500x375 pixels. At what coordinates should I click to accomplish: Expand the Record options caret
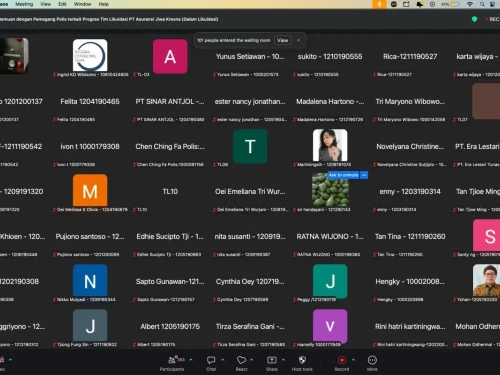pos(353,360)
